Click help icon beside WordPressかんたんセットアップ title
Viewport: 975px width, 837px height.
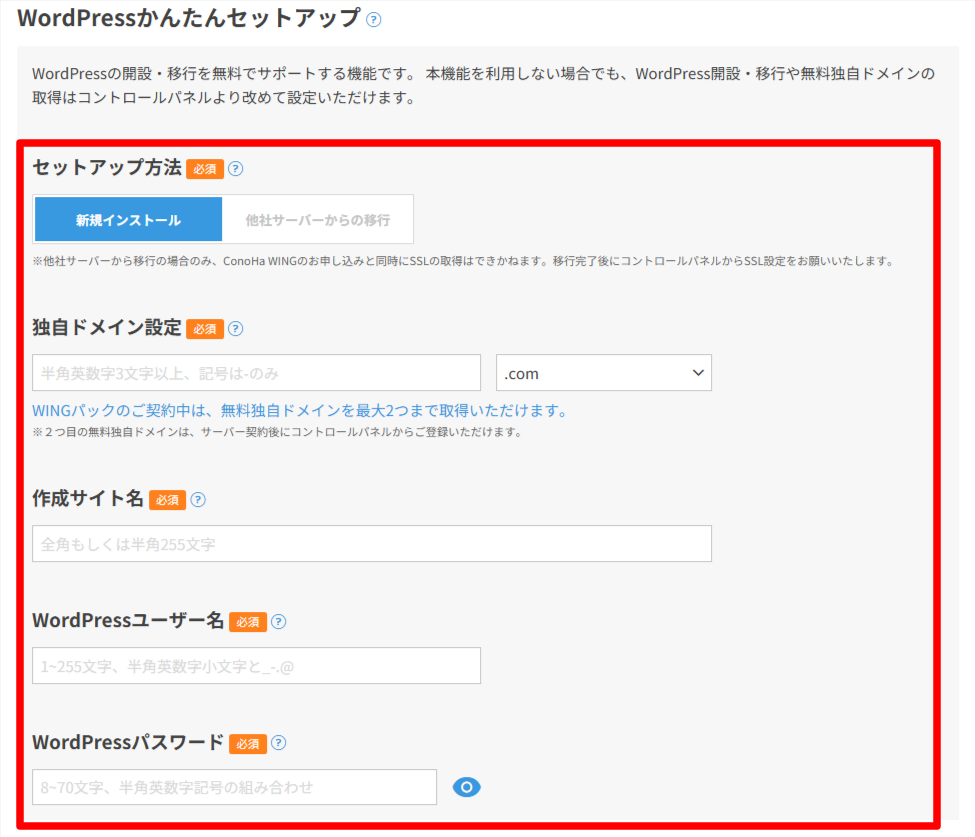click(x=374, y=19)
